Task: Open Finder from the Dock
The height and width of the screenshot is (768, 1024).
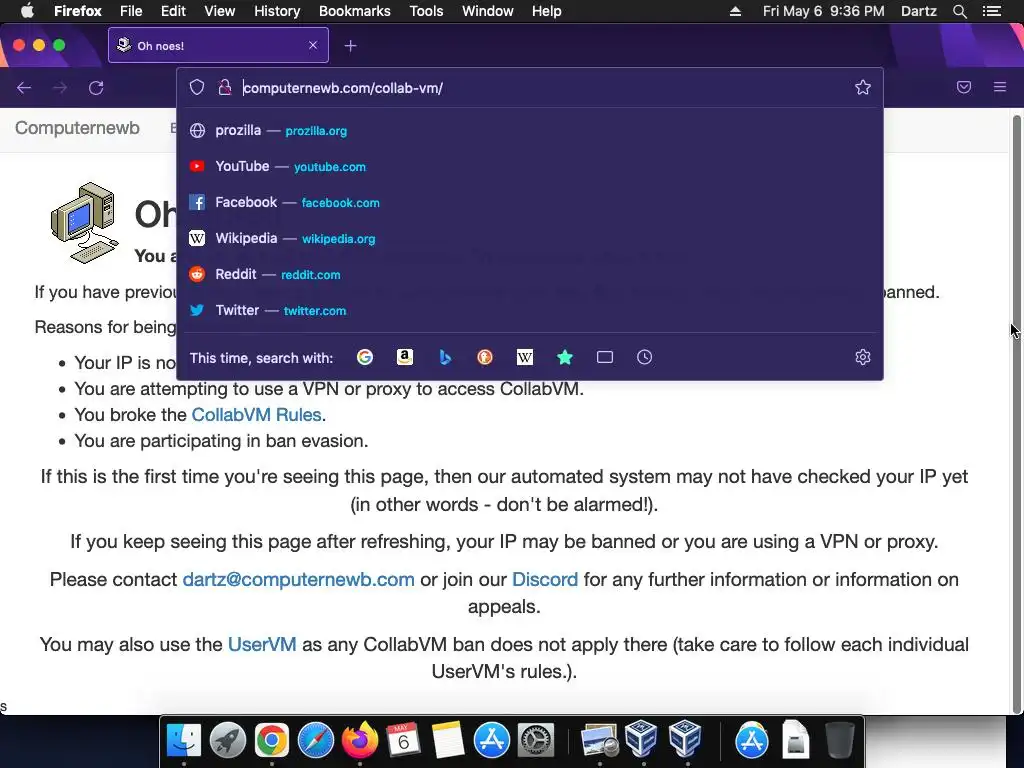Action: coord(184,740)
